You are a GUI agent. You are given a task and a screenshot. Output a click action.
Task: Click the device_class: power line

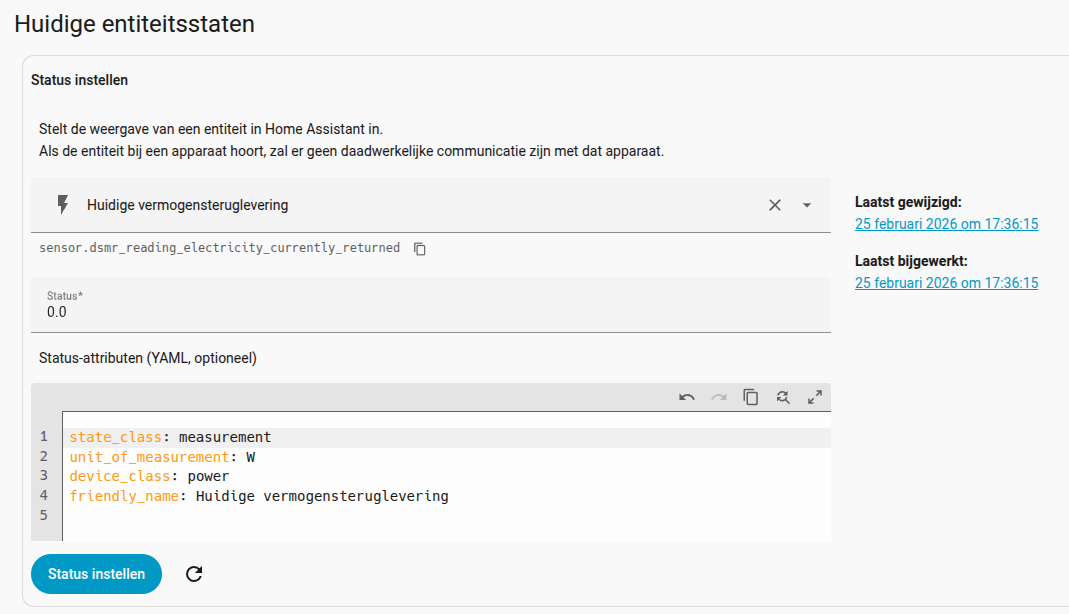point(149,476)
